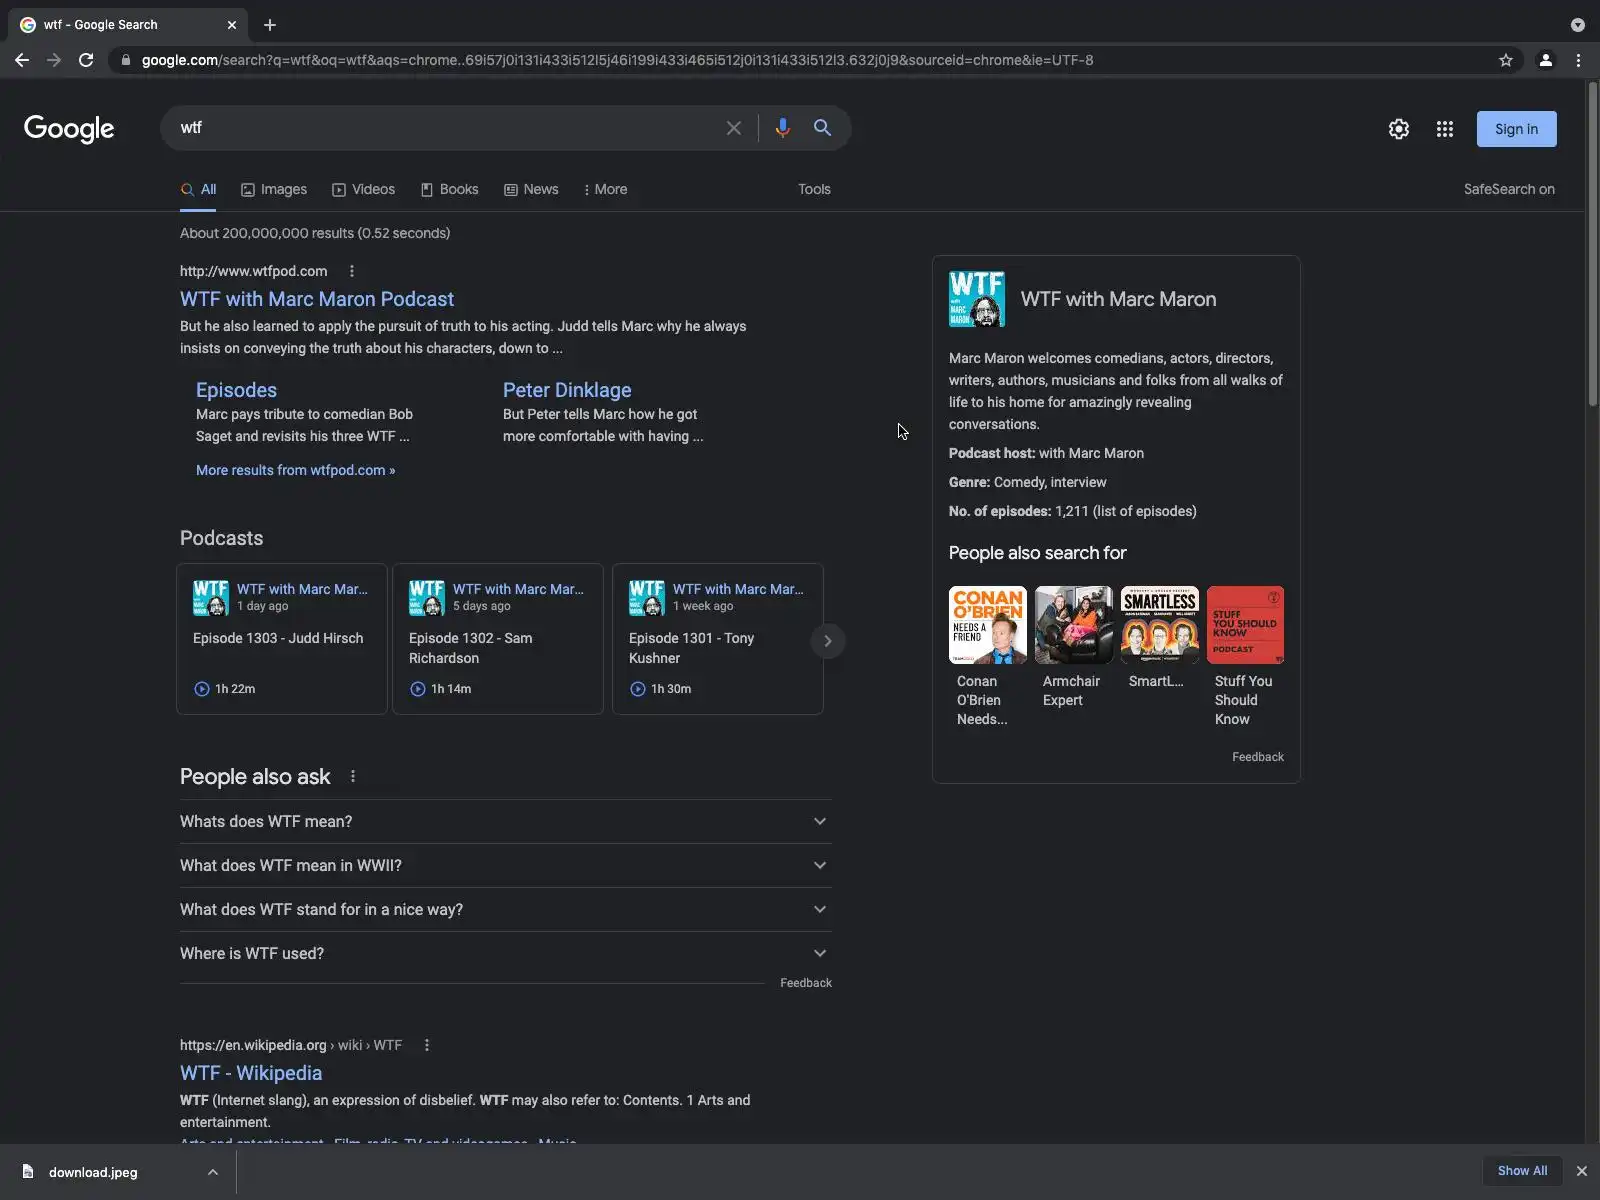The width and height of the screenshot is (1600, 1200).
Task: Expand the download.jpeg options chevron
Action: click(x=213, y=1172)
